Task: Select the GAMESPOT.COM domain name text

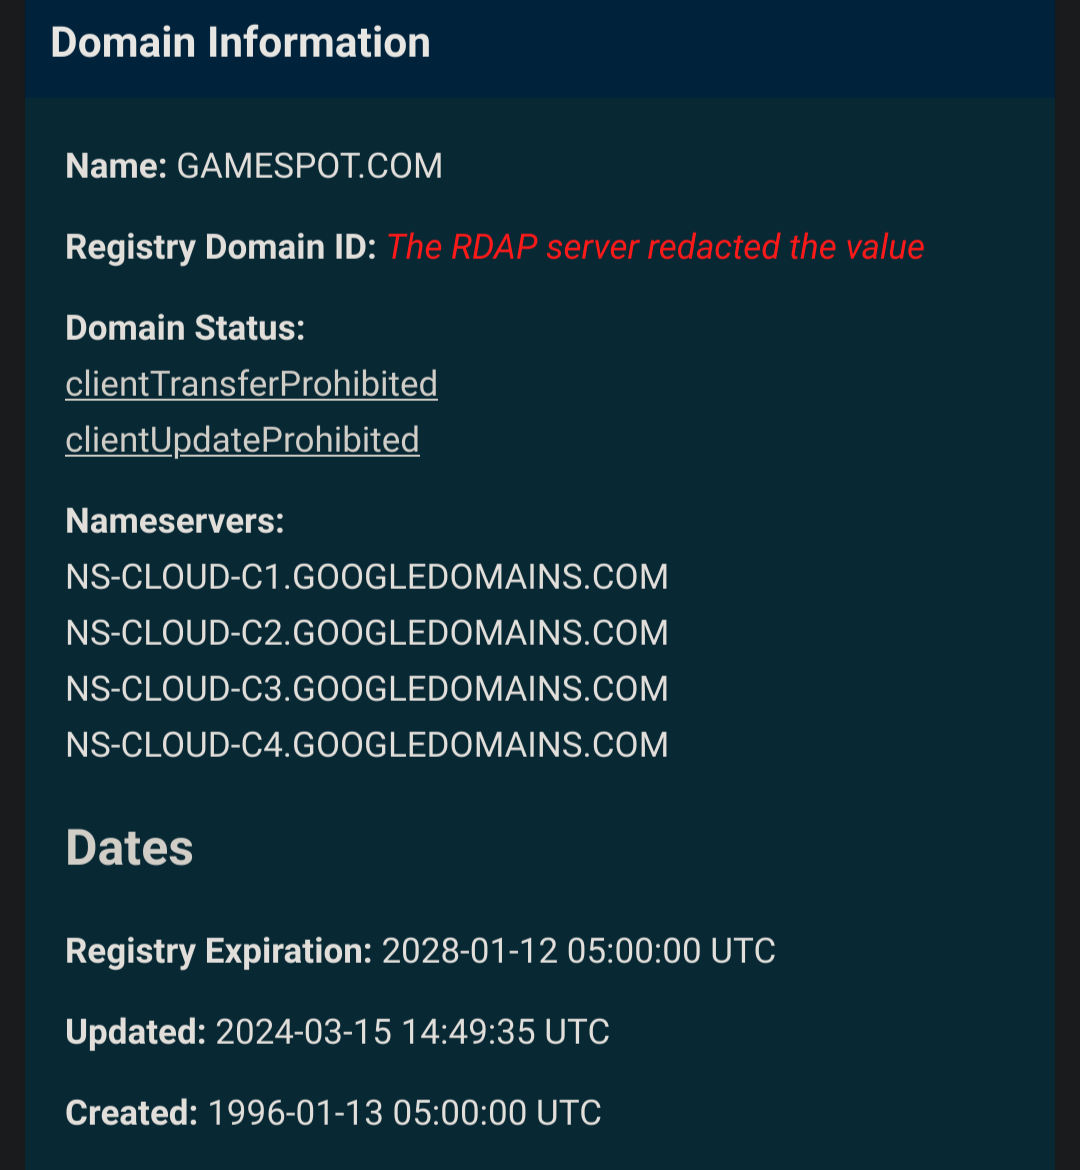Action: 310,166
